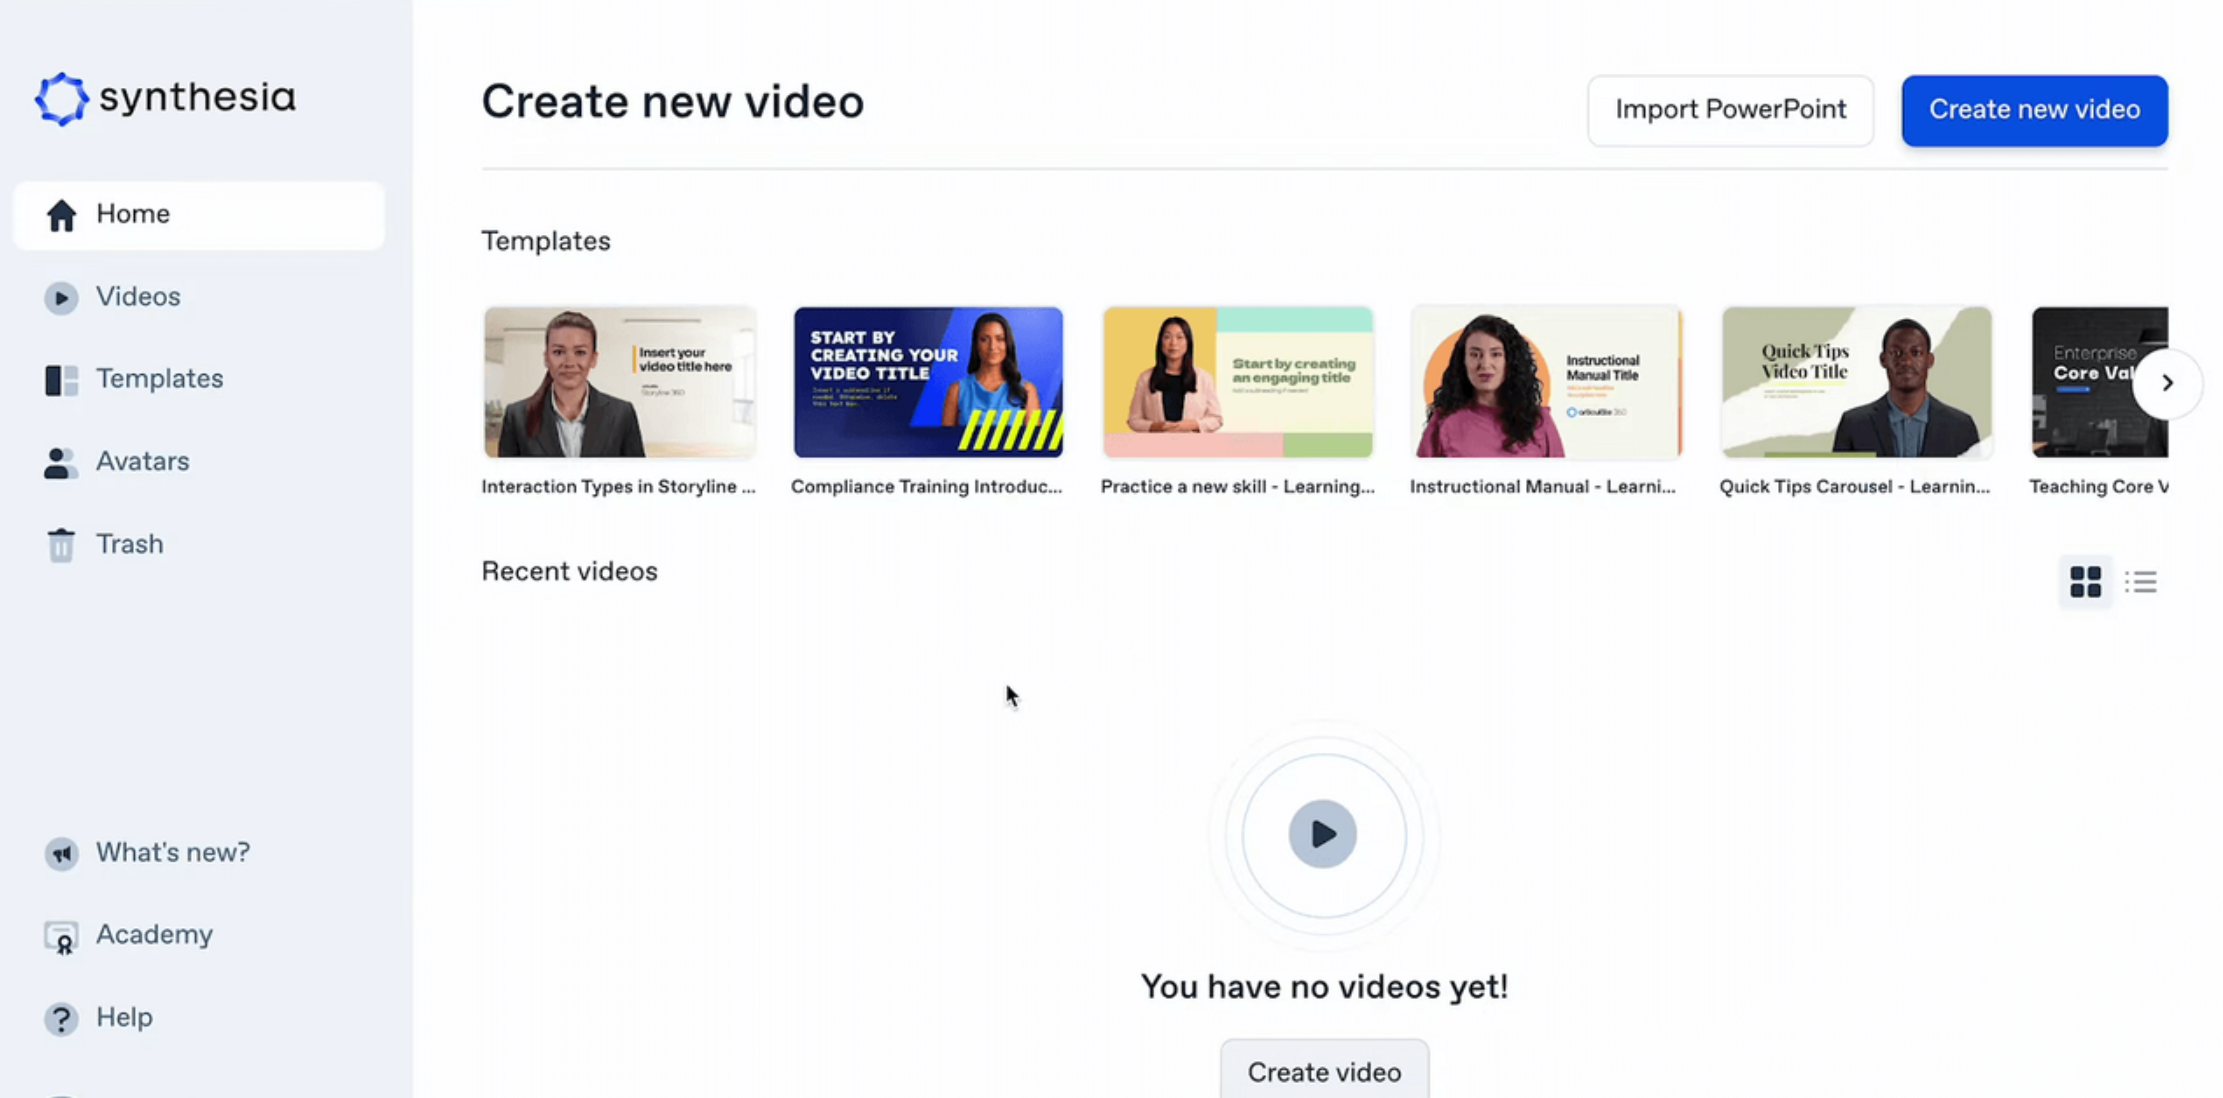Click the Avatars people icon
The width and height of the screenshot is (2223, 1098).
(x=61, y=463)
